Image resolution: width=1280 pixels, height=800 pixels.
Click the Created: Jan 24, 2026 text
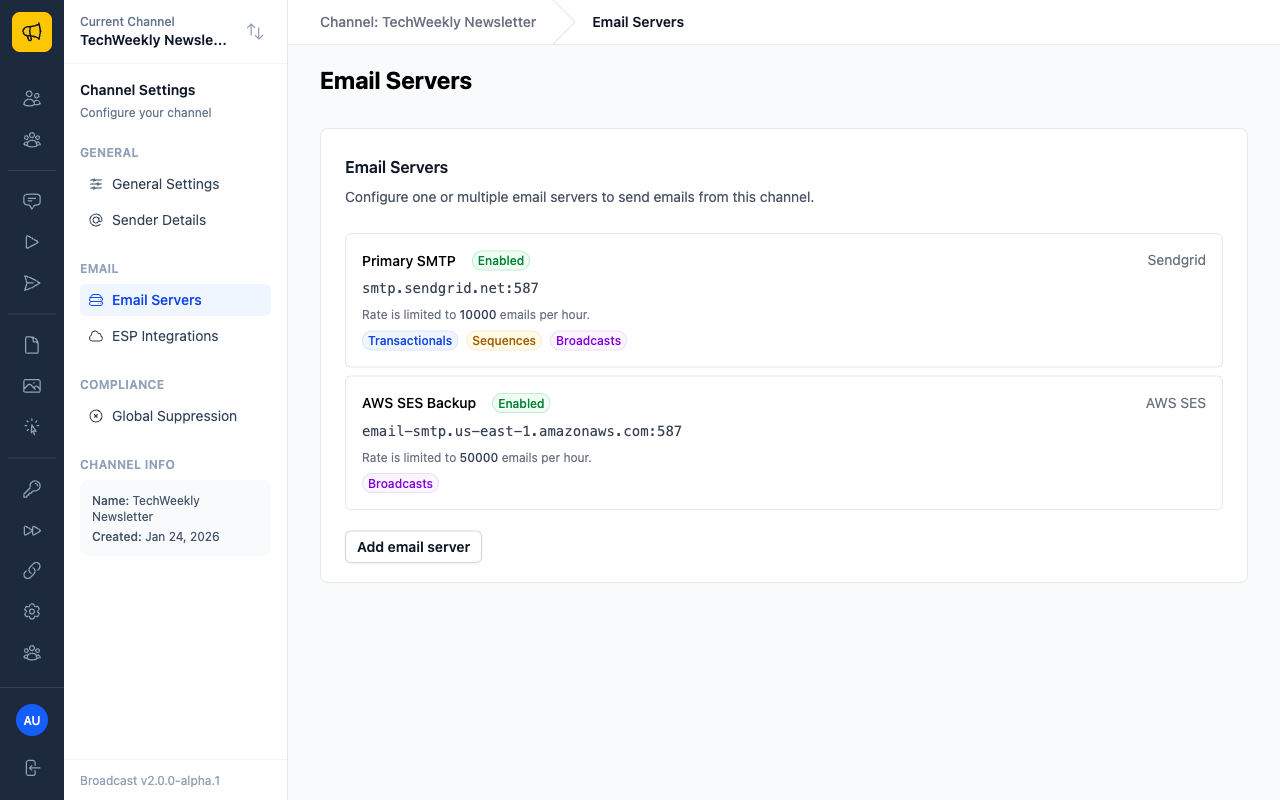tap(156, 537)
